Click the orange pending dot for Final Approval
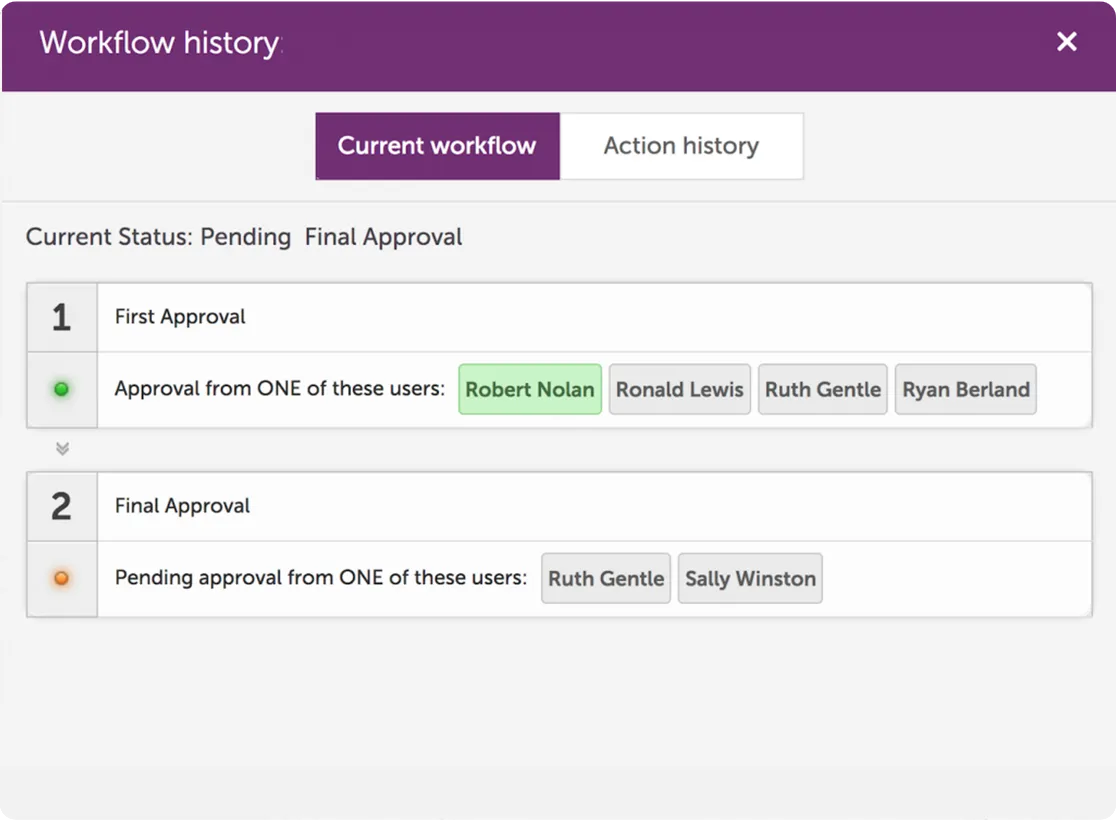Viewport: 1116px width, 820px height. tap(61, 578)
